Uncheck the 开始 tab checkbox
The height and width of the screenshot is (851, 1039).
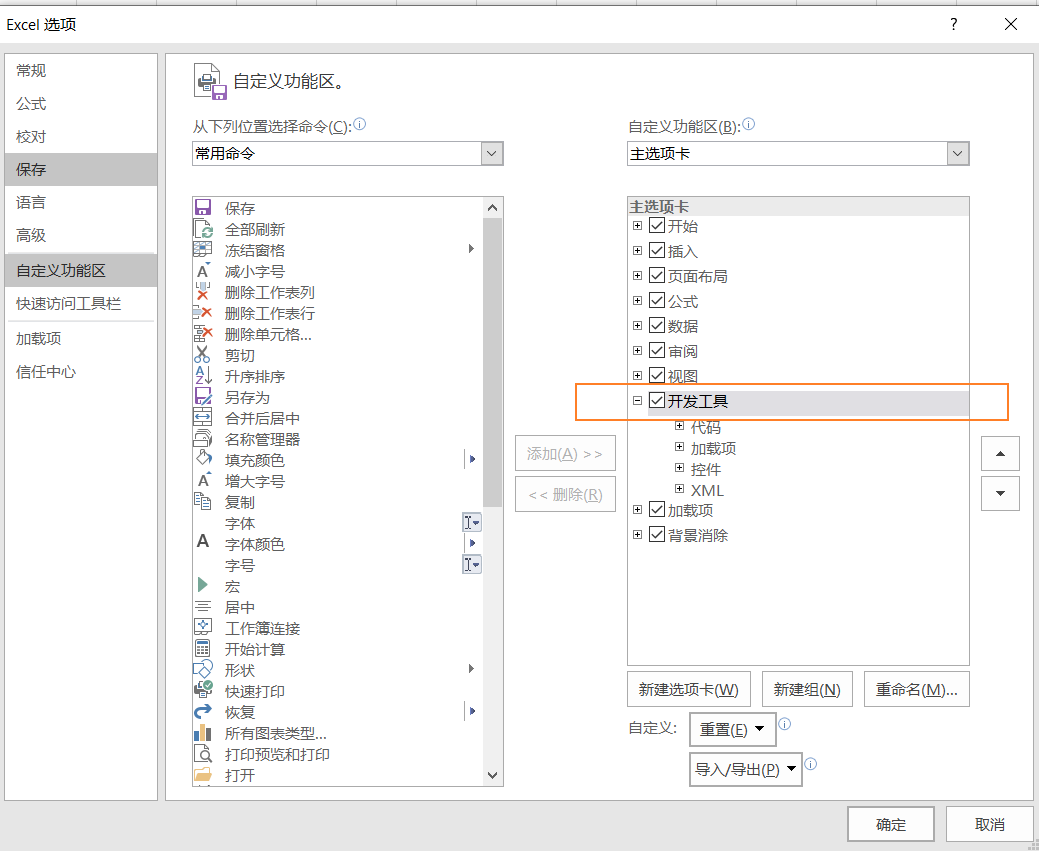[x=657, y=225]
